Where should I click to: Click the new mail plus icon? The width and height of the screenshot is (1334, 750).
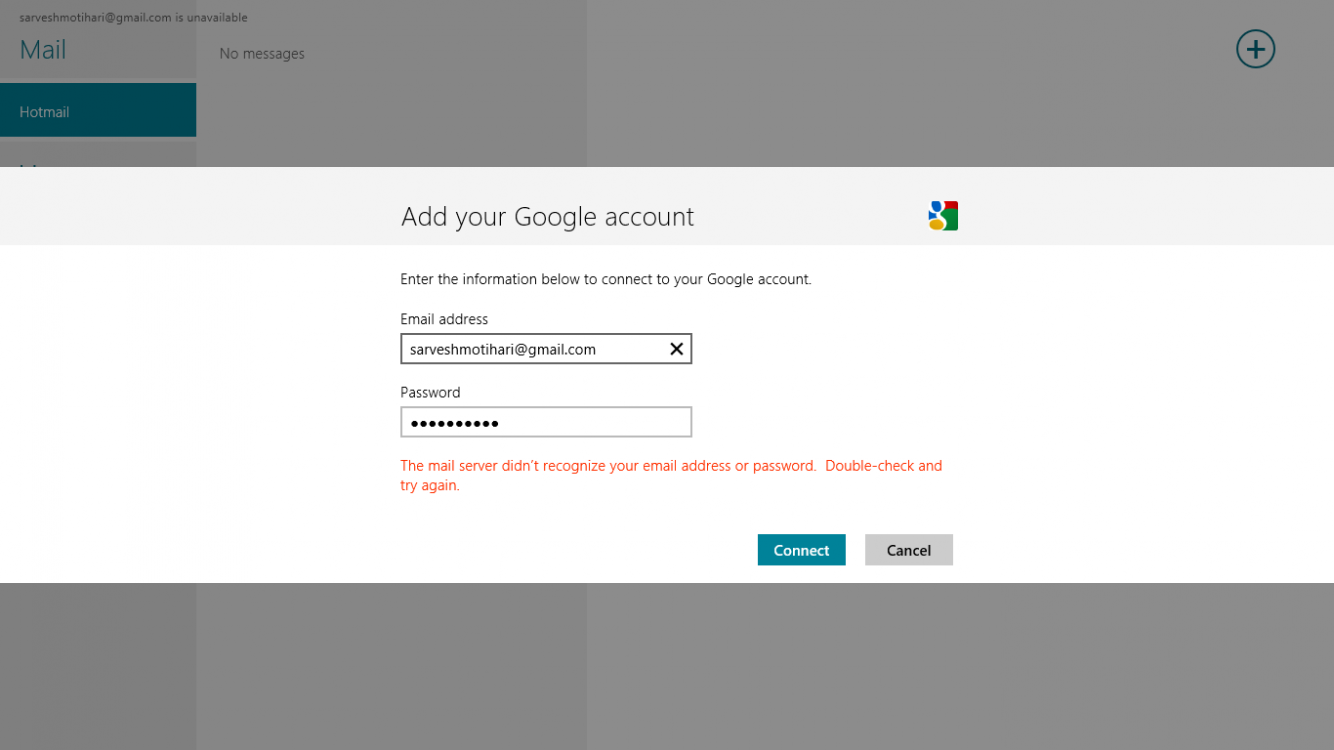(x=1255, y=49)
